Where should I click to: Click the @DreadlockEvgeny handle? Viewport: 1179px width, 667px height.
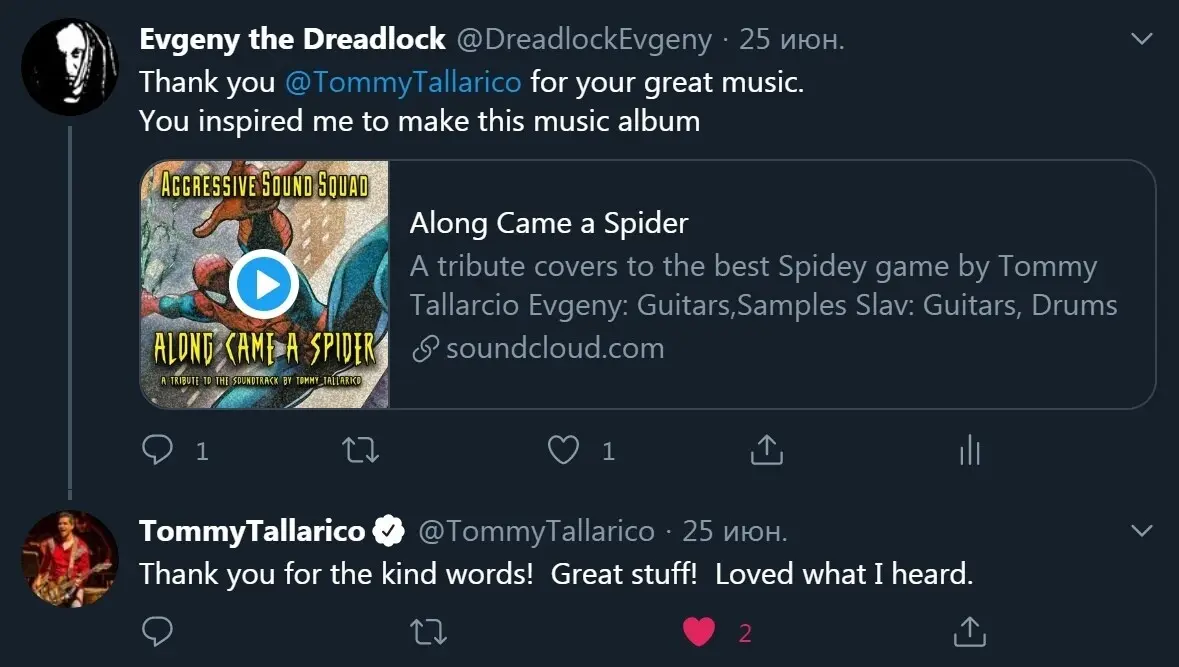pyautogui.click(x=584, y=40)
